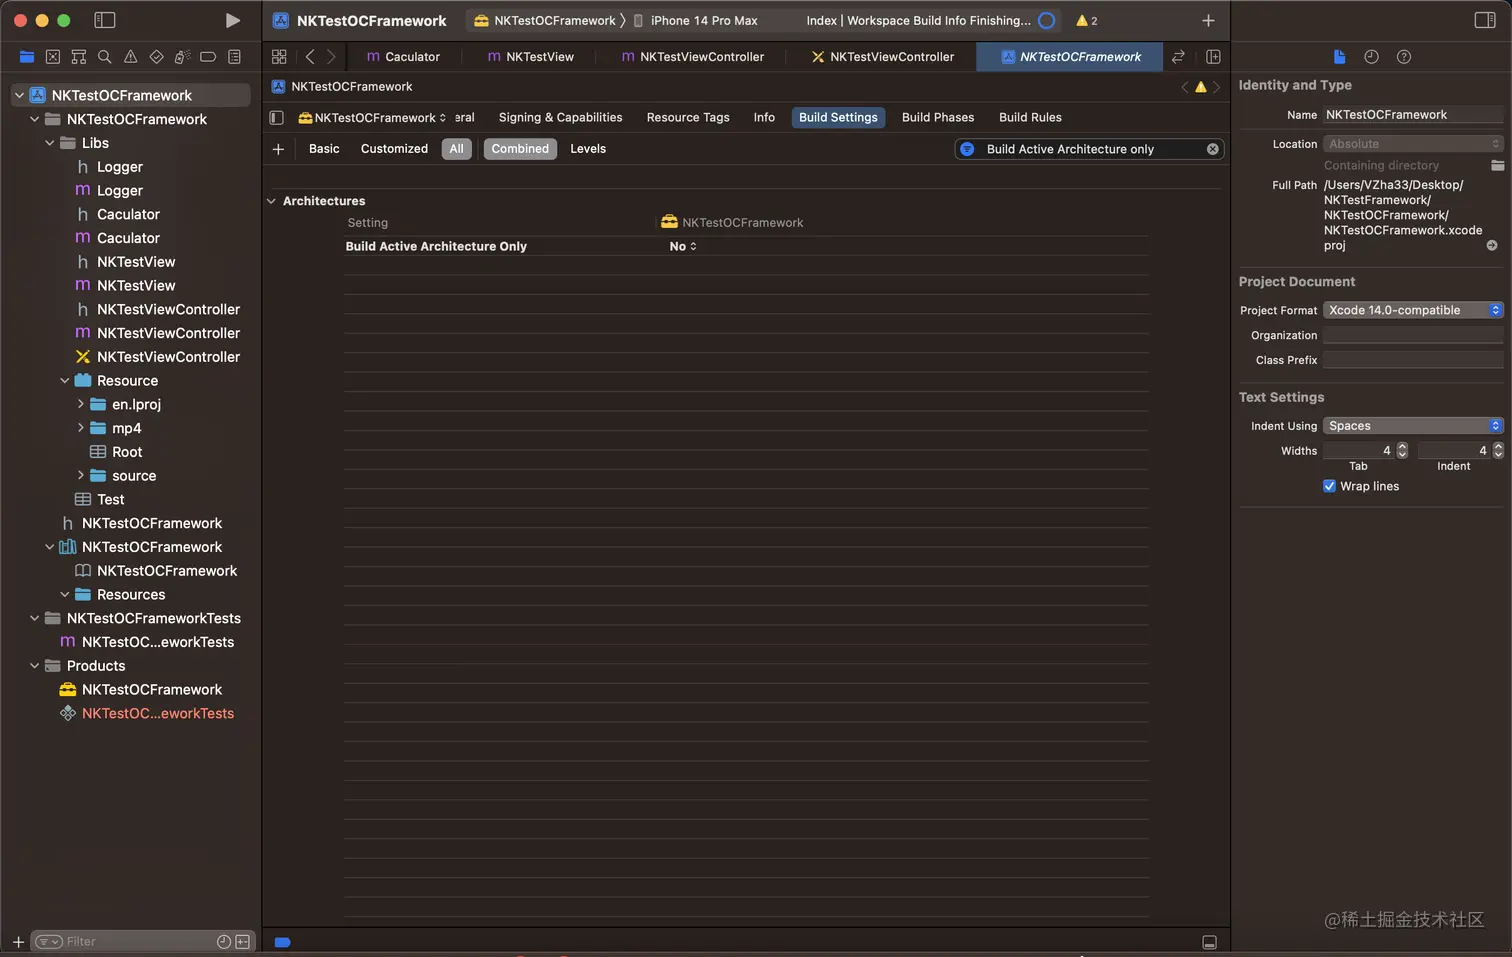Open the Debug navigator spray icon
The width and height of the screenshot is (1512, 957).
pyautogui.click(x=182, y=57)
